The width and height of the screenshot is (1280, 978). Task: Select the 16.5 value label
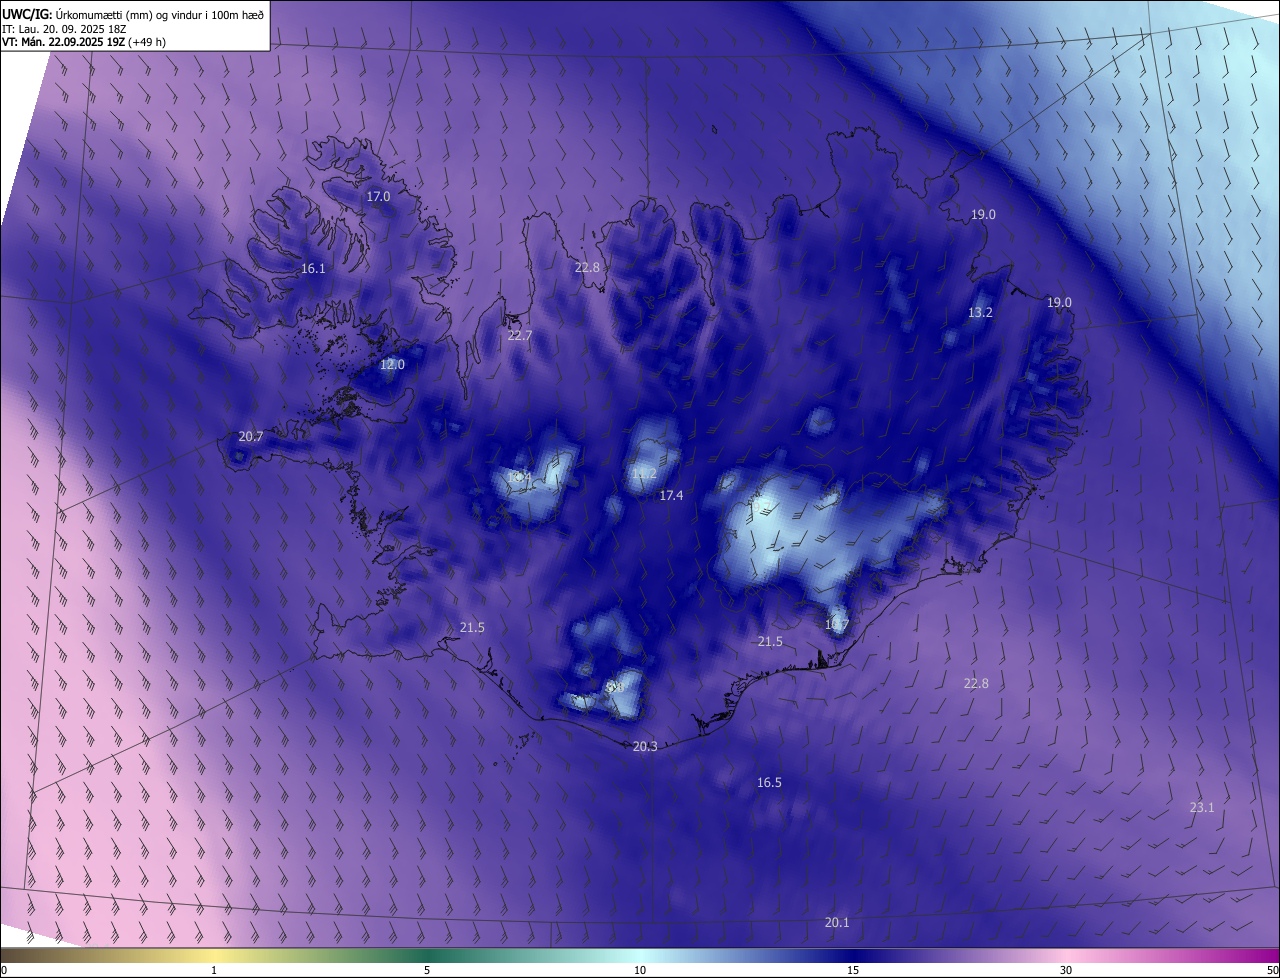click(769, 783)
